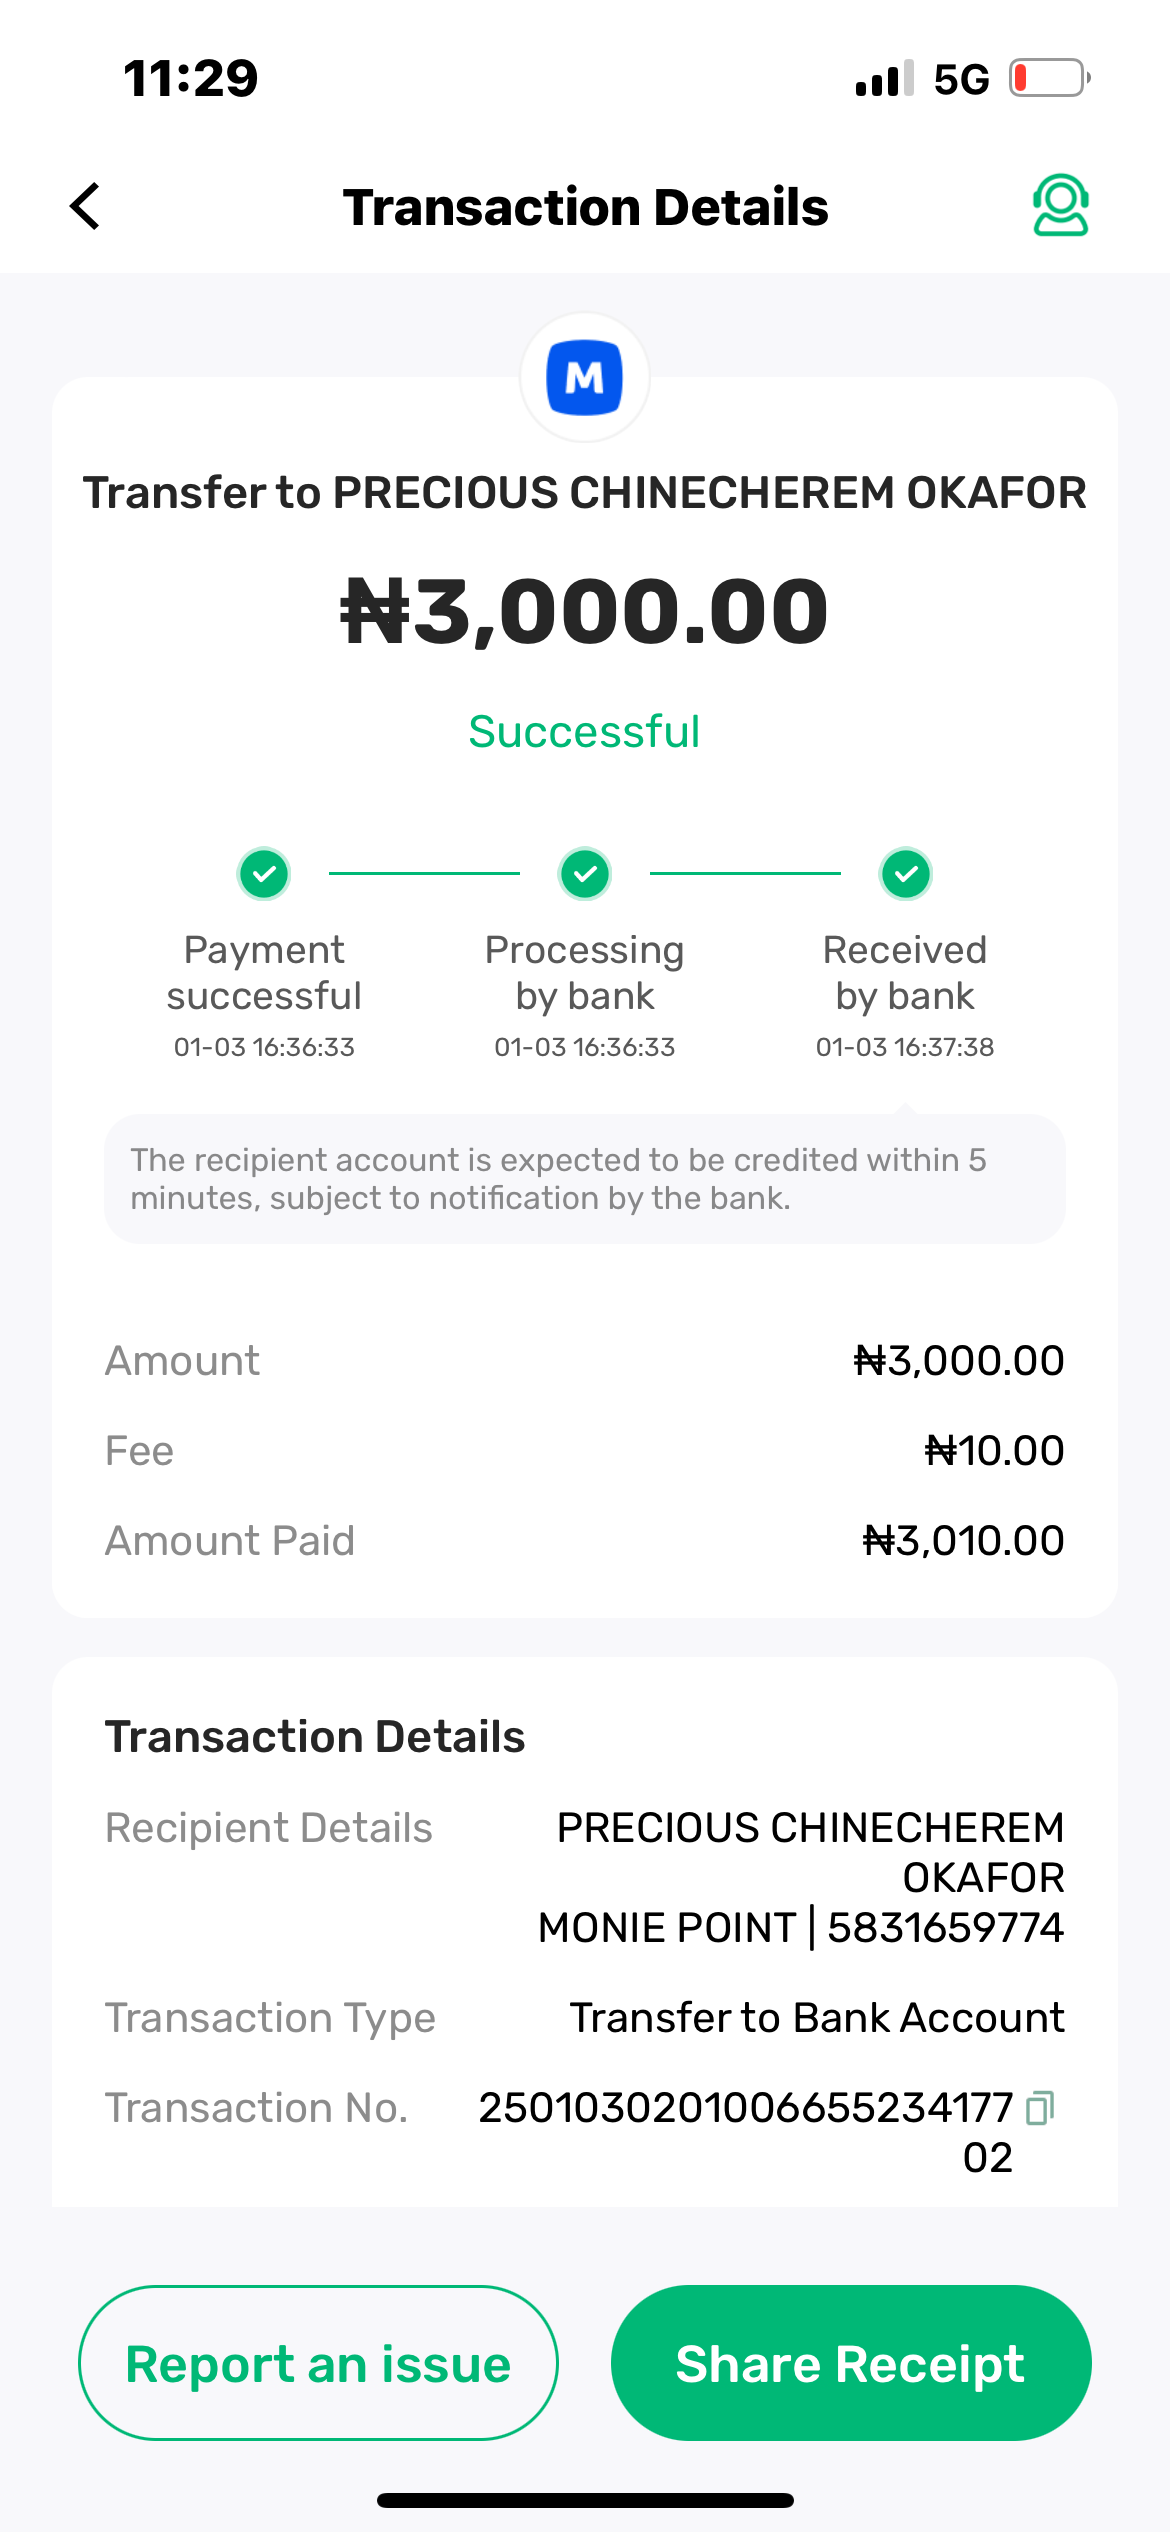Image resolution: width=1170 pixels, height=2532 pixels.
Task: Tap the ₦3,000.00 headline amount
Action: coord(585,611)
